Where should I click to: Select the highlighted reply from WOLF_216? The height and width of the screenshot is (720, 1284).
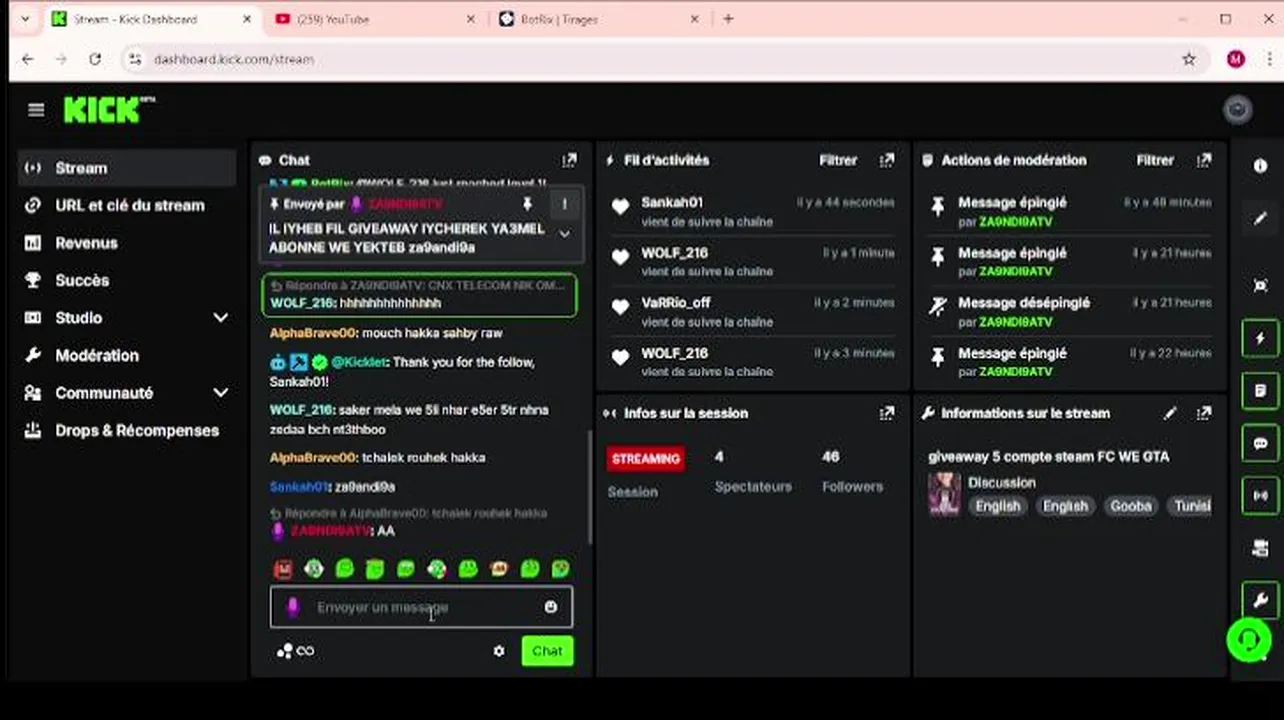419,295
